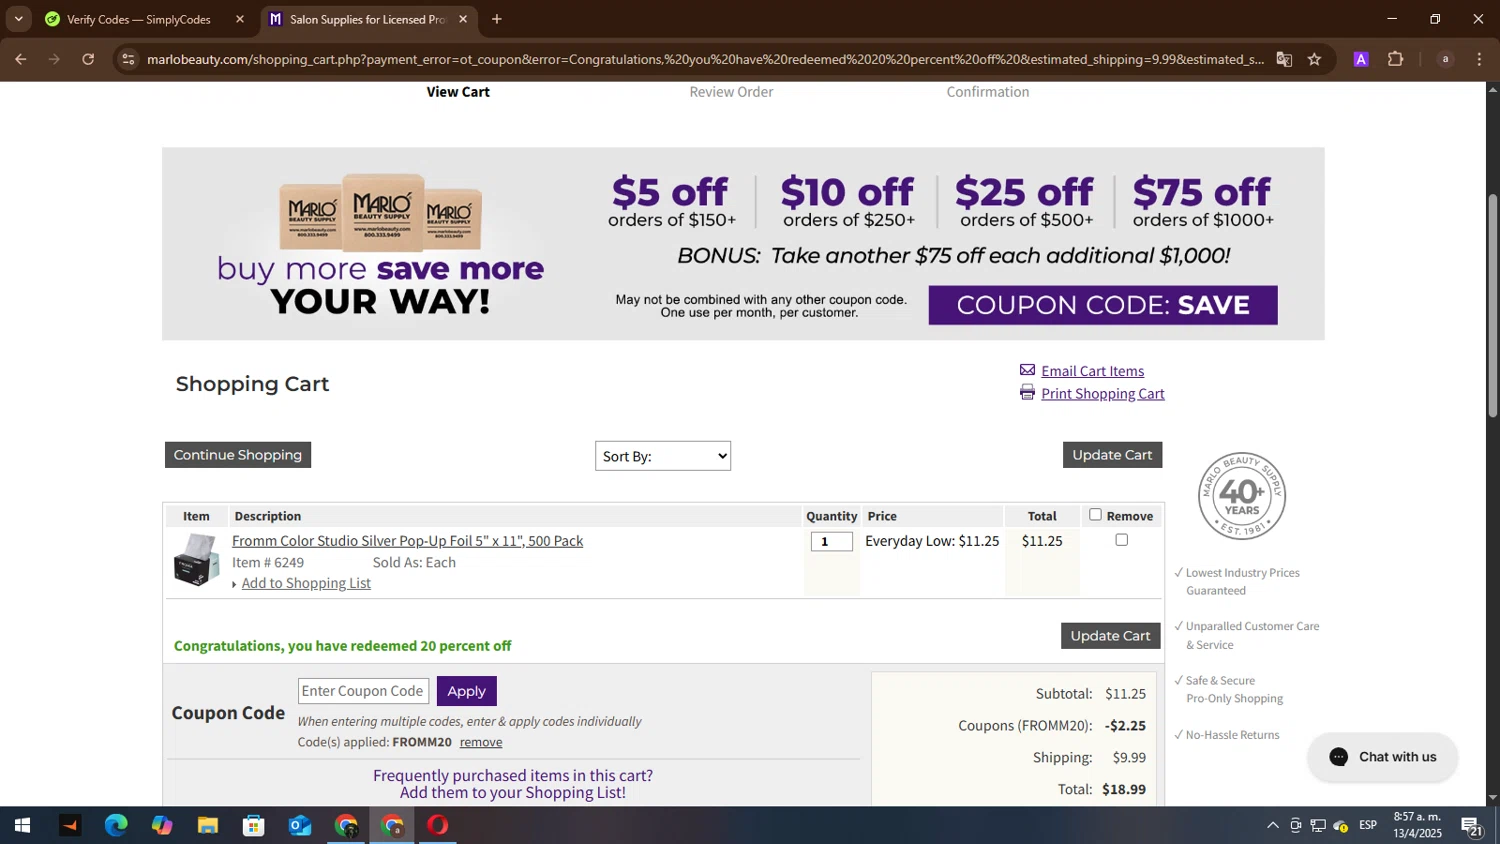The image size is (1500, 844).
Task: Switch to Verify Codes SimplyCodes tab
Action: click(x=140, y=19)
